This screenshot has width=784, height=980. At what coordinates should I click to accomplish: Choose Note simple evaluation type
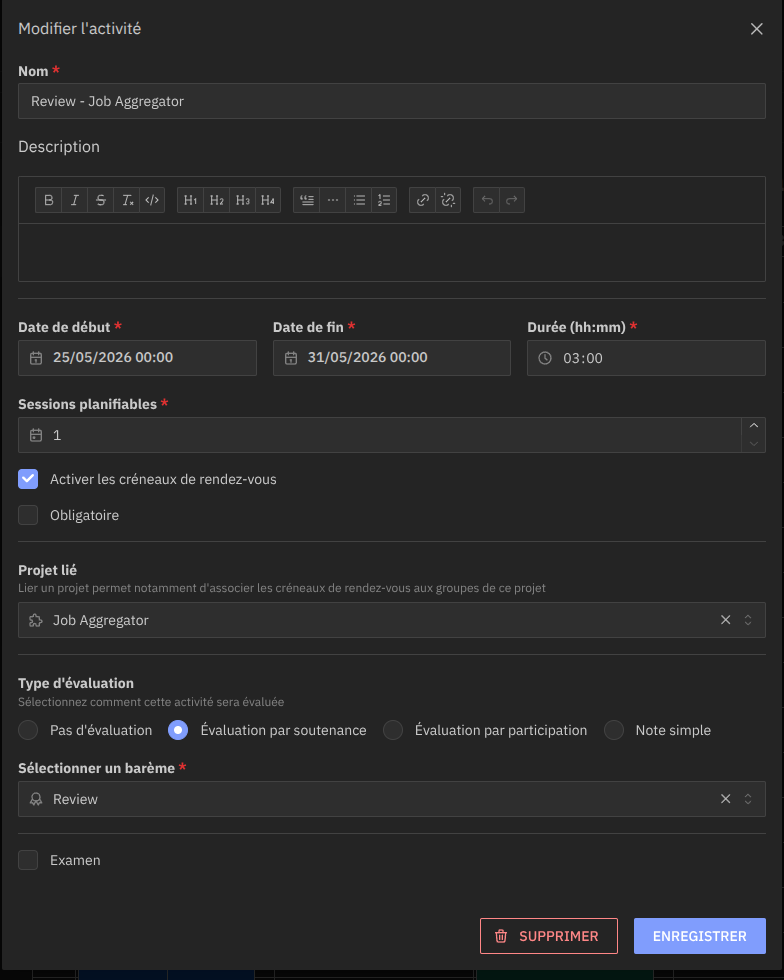coord(614,730)
